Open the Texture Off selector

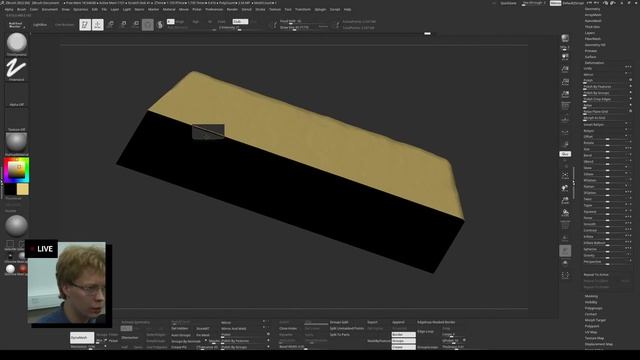[x=17, y=119]
